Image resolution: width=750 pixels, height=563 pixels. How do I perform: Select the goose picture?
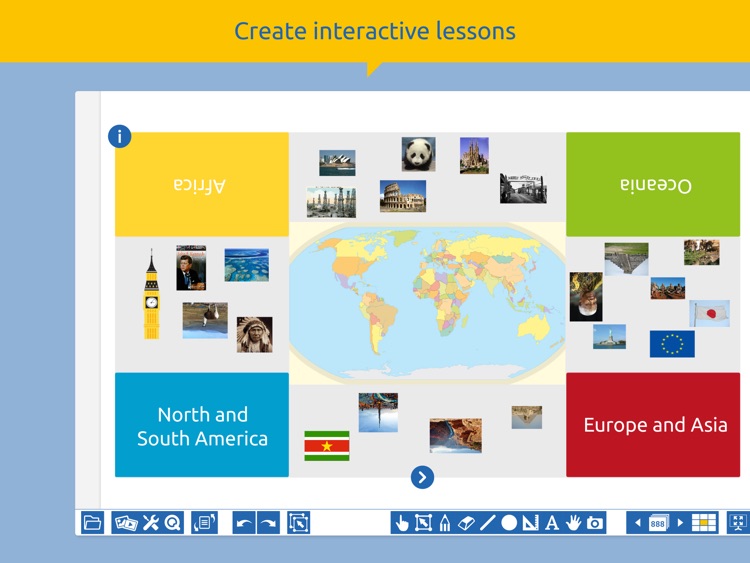click(205, 320)
